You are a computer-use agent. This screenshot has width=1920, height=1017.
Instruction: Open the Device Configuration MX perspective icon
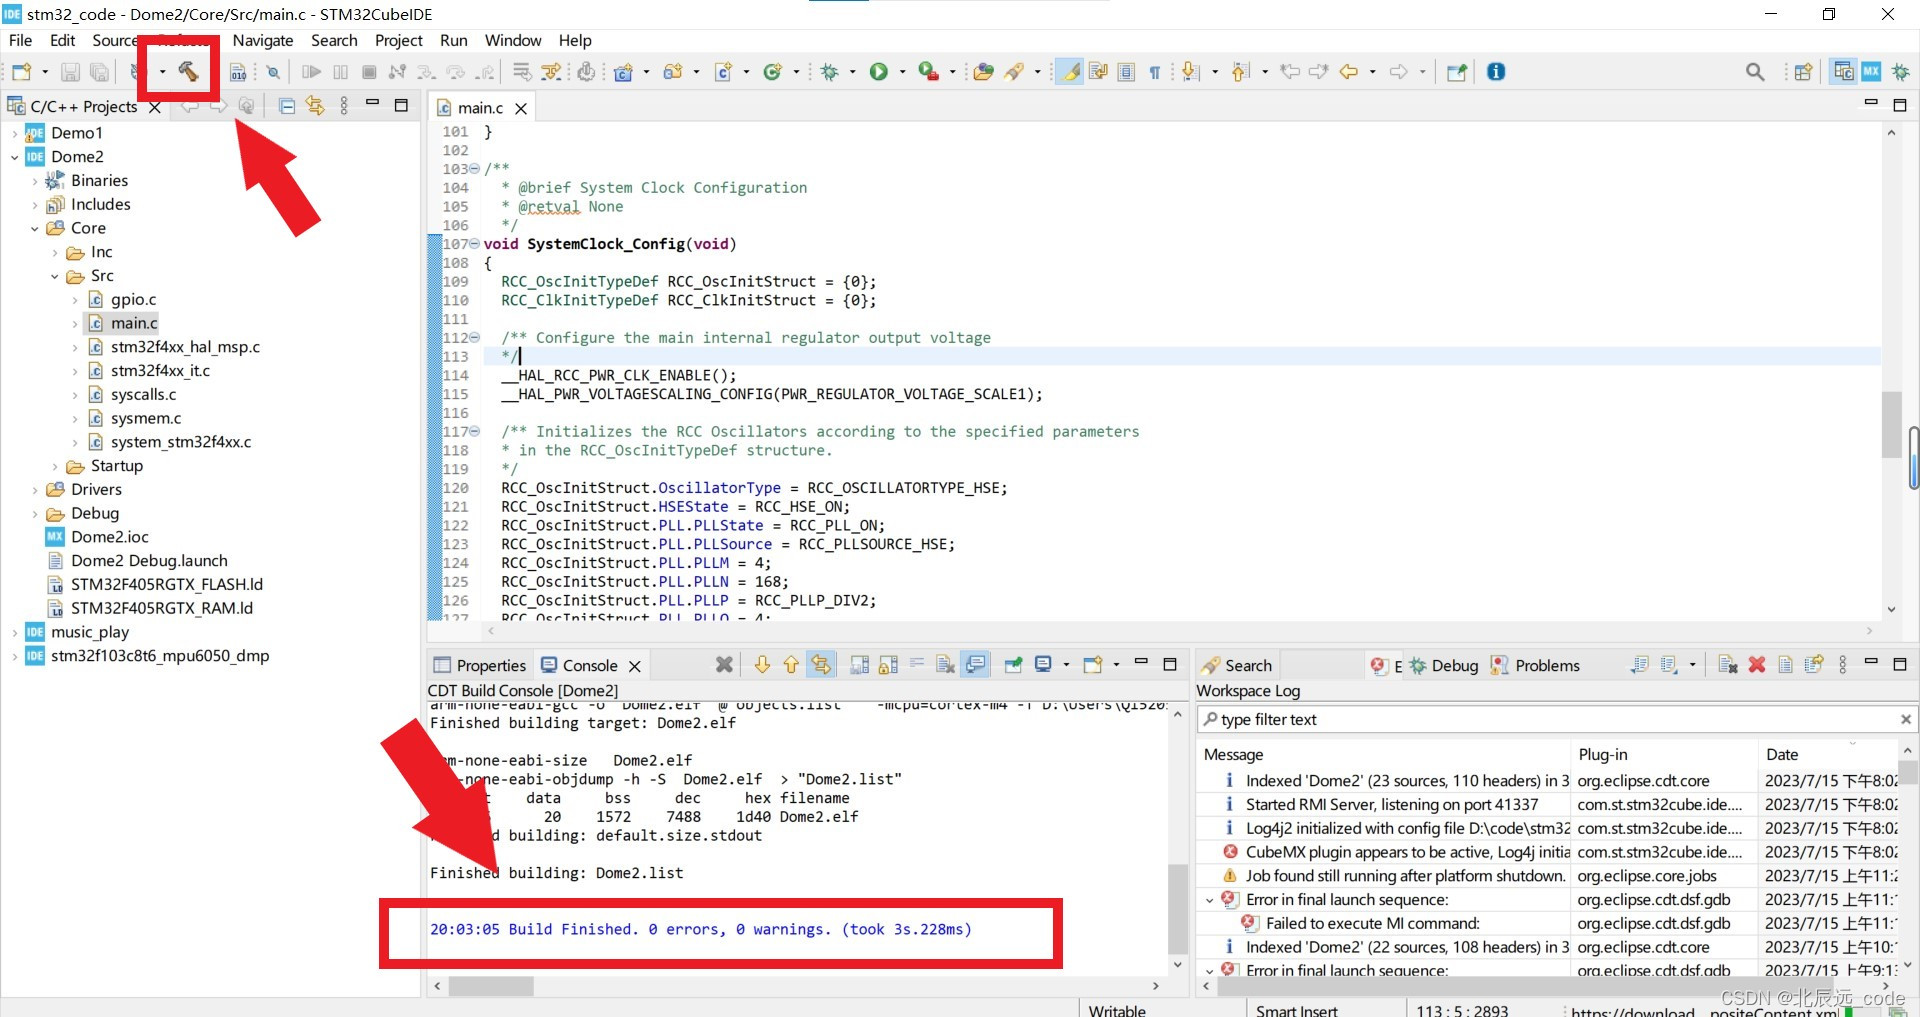tap(1871, 72)
